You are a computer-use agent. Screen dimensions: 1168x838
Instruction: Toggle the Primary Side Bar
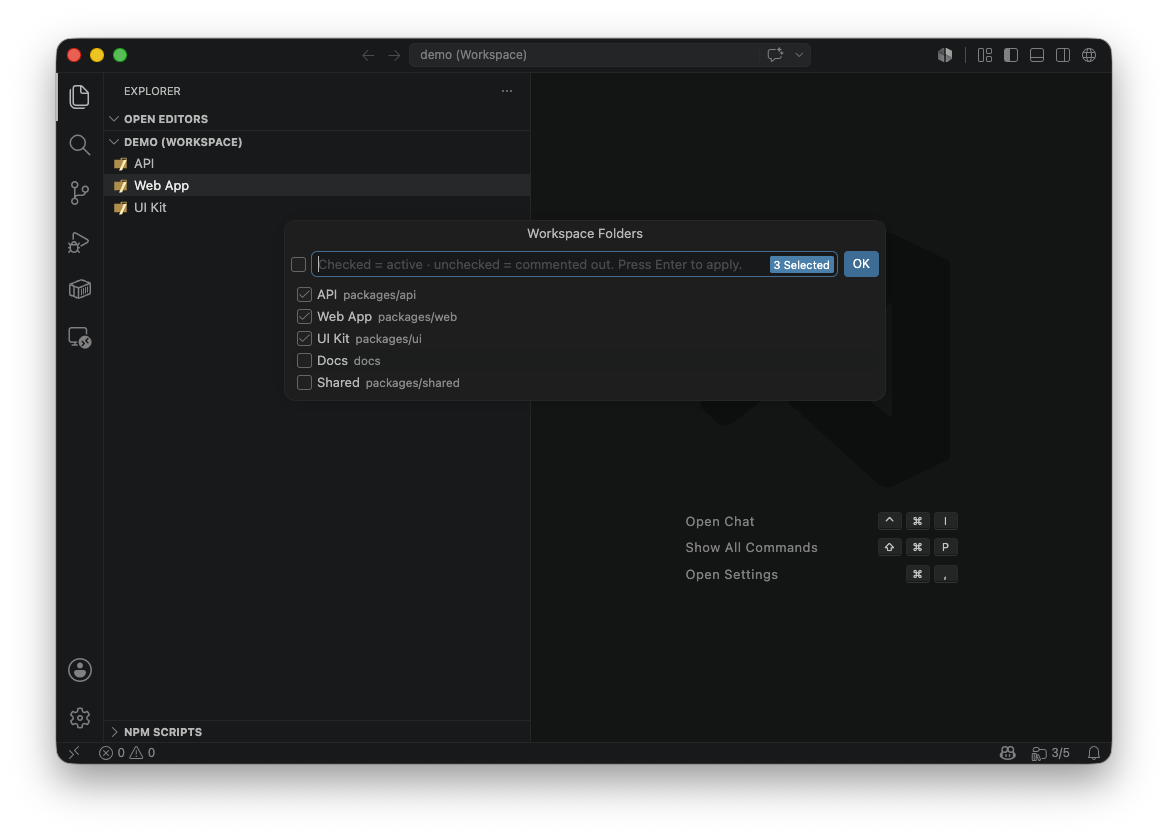click(1011, 55)
